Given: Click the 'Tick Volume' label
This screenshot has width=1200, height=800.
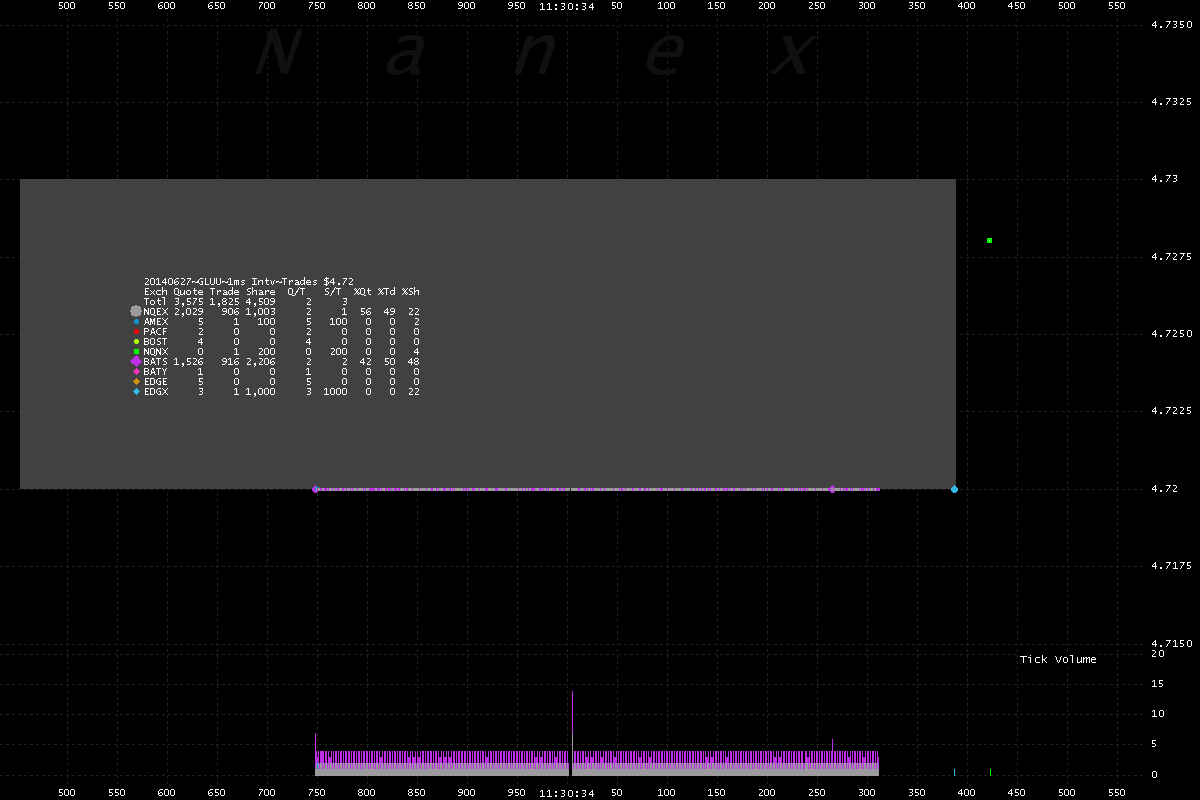Looking at the screenshot, I should pos(1058,659).
